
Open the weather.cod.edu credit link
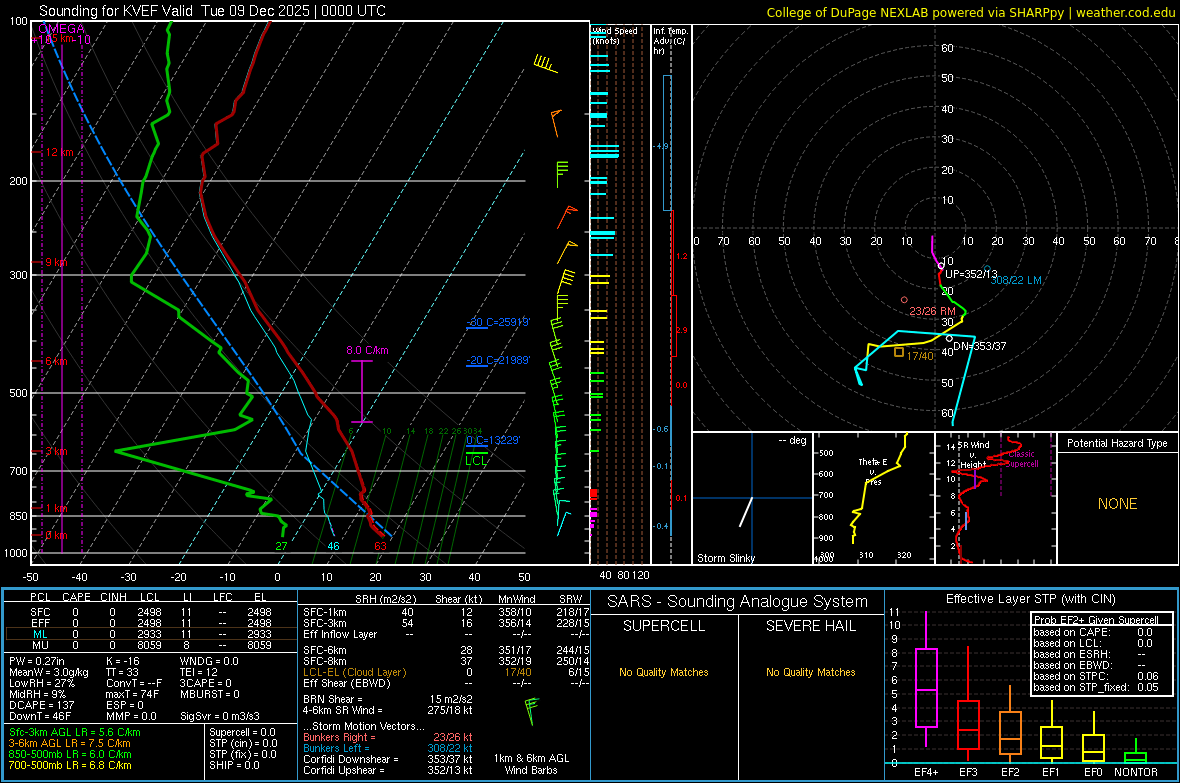pyautogui.click(x=1125, y=12)
